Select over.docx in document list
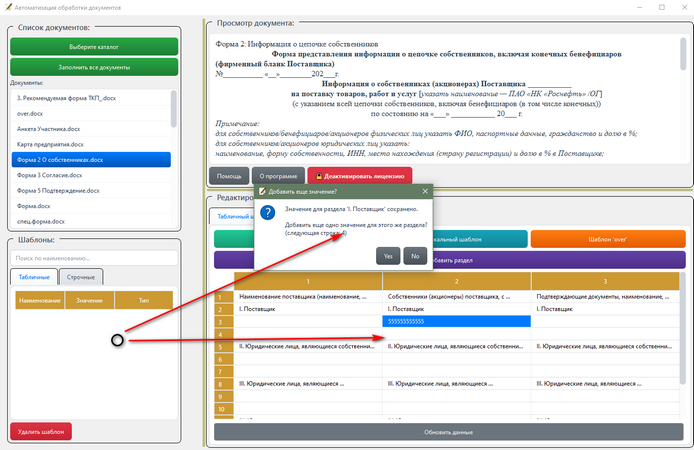Viewport: 694px width, 450px height. click(x=91, y=114)
